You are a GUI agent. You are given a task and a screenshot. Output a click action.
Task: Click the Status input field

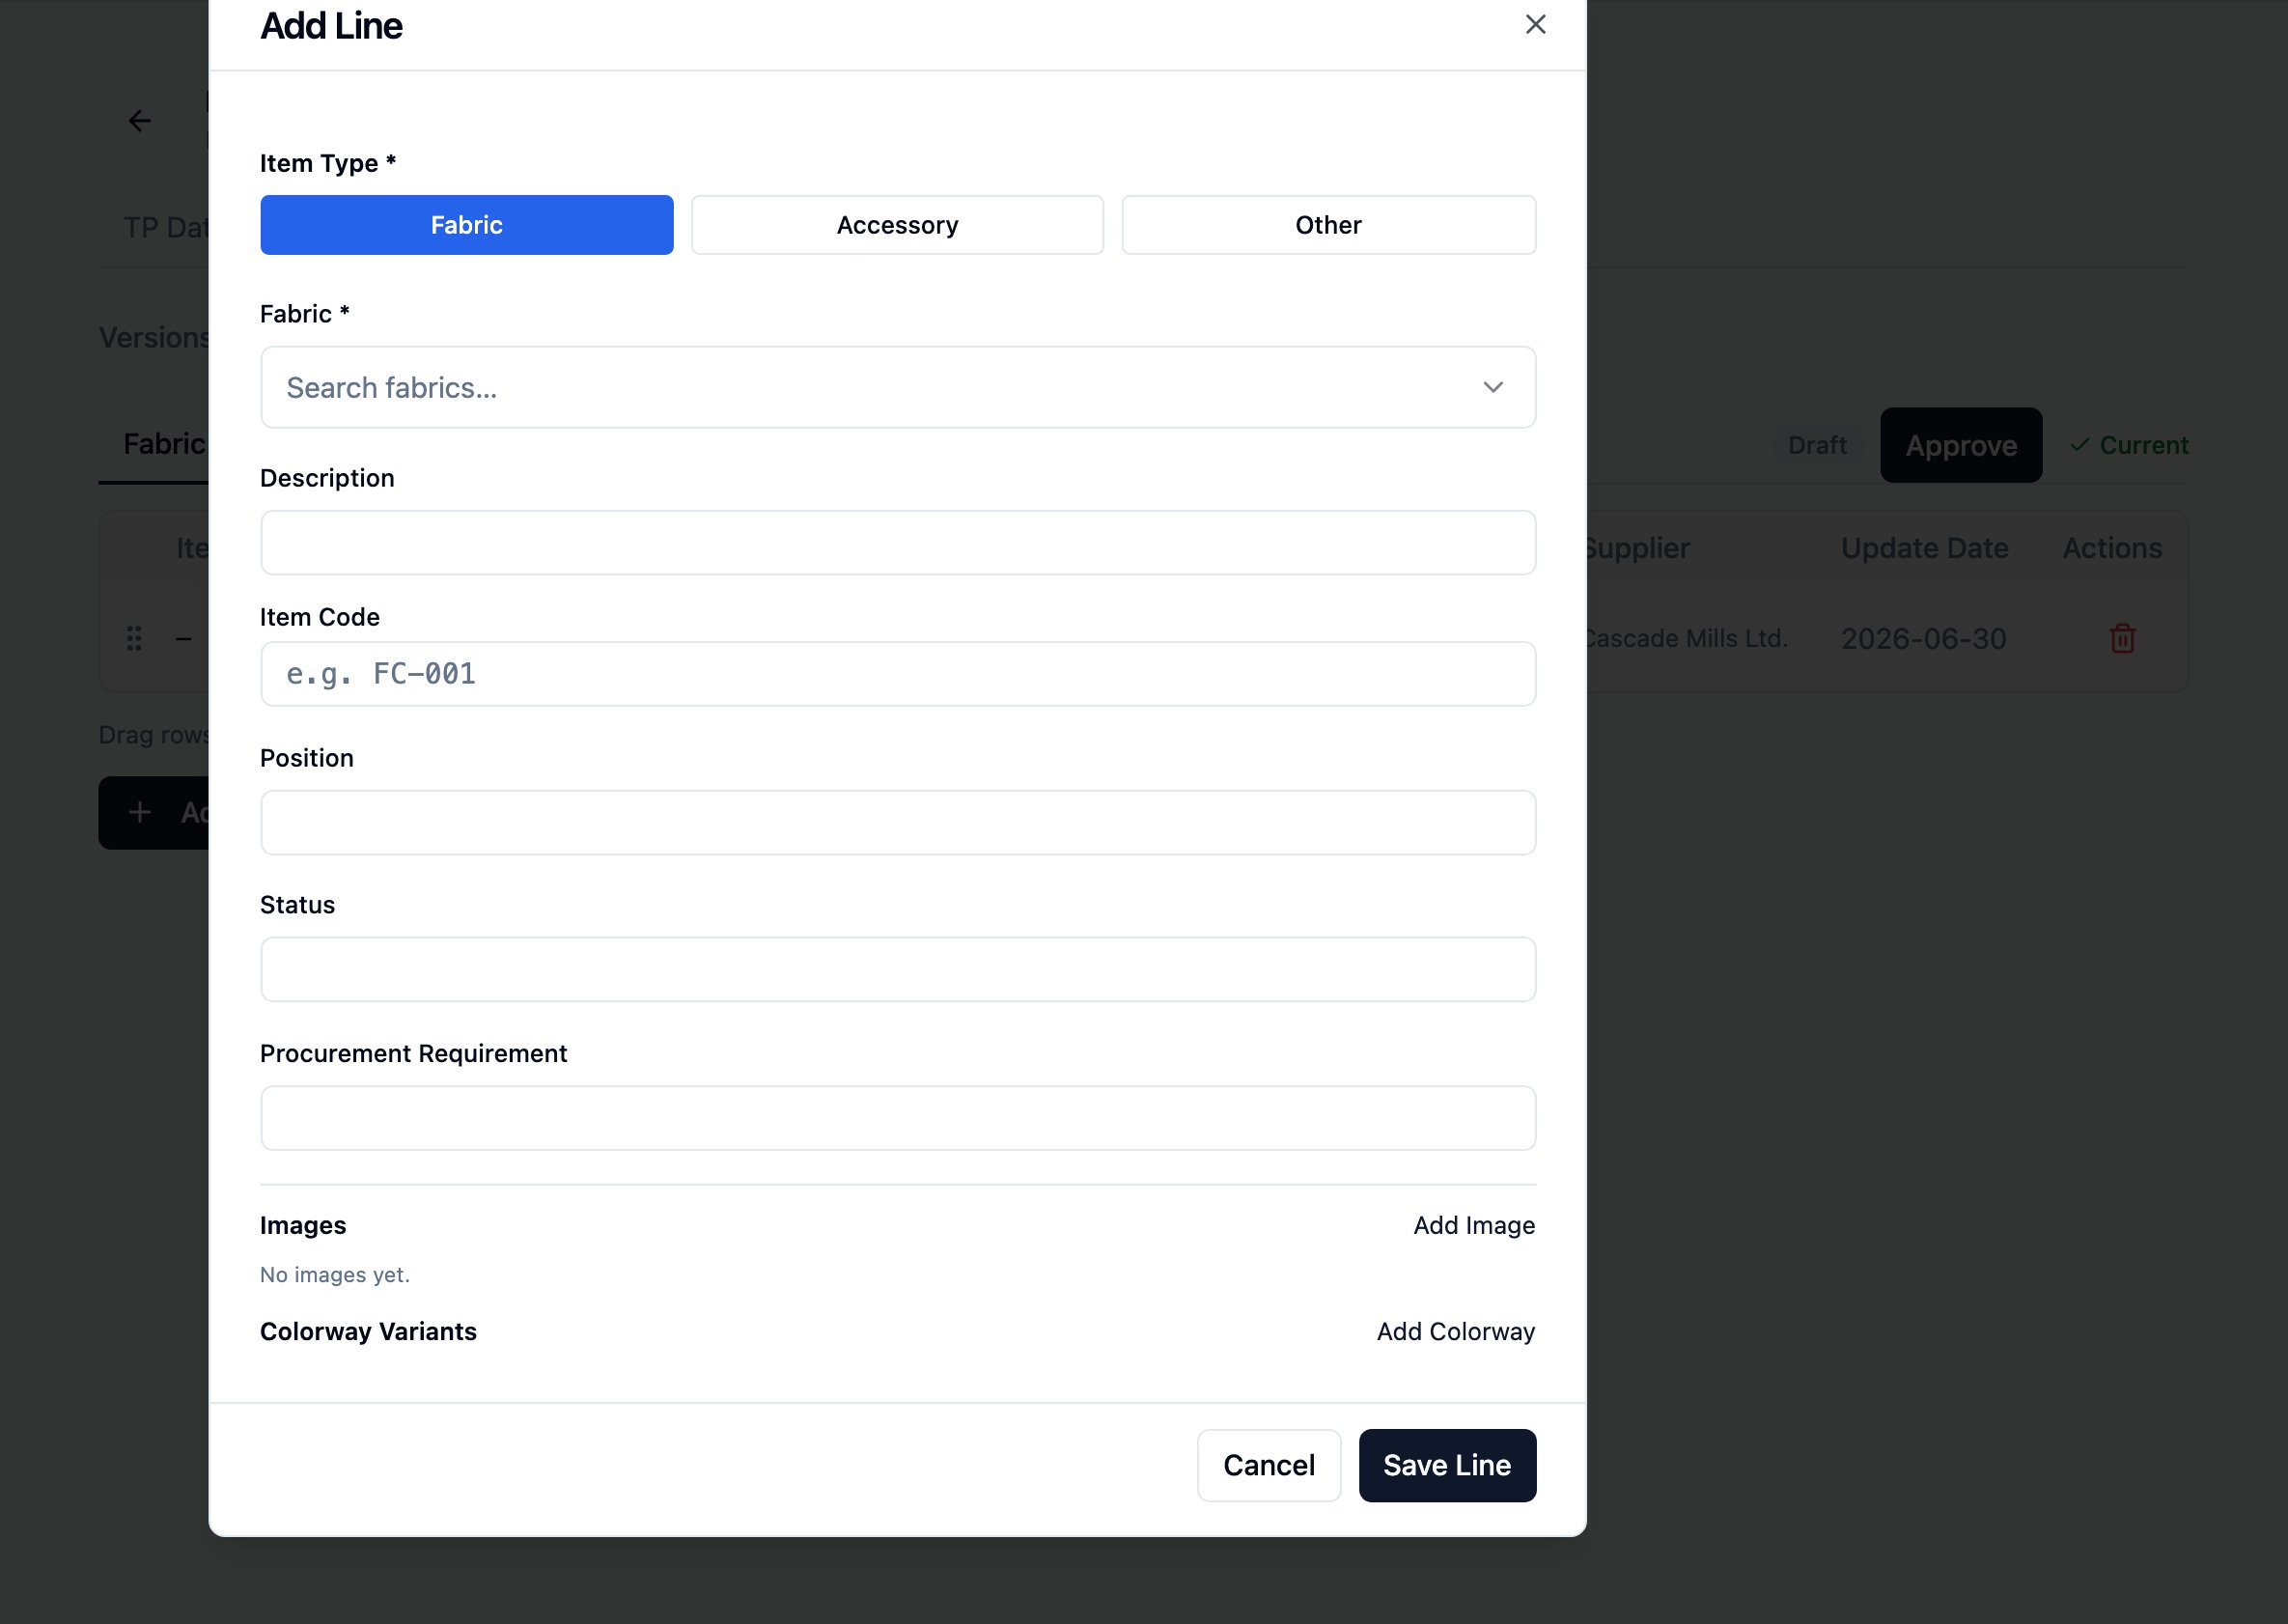pos(897,970)
